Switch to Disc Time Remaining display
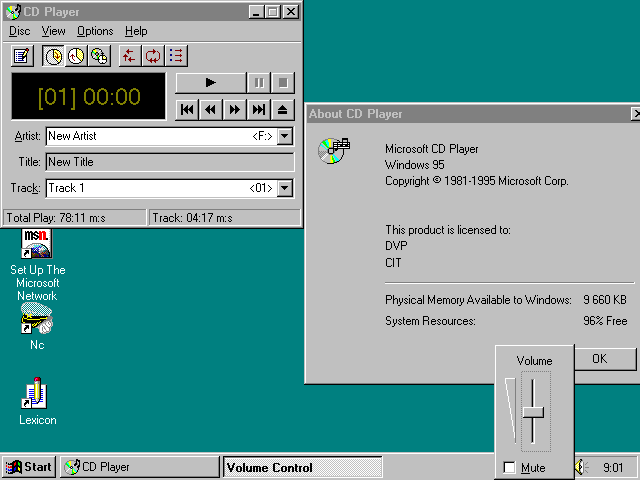Image resolution: width=640 pixels, height=480 pixels. (99, 56)
